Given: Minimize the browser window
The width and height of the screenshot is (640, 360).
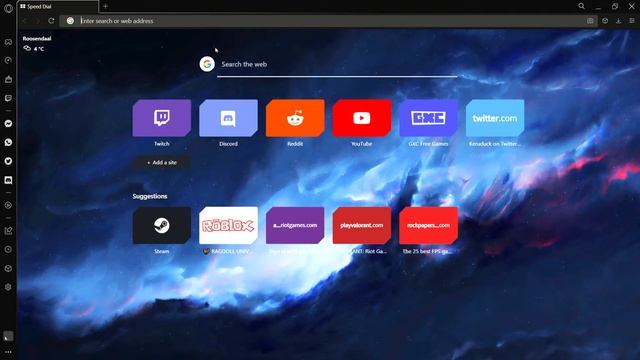Looking at the screenshot, I should point(598,7).
